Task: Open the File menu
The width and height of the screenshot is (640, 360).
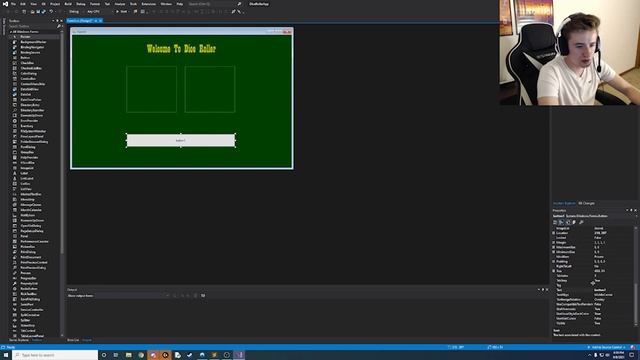Action: pos(13,4)
